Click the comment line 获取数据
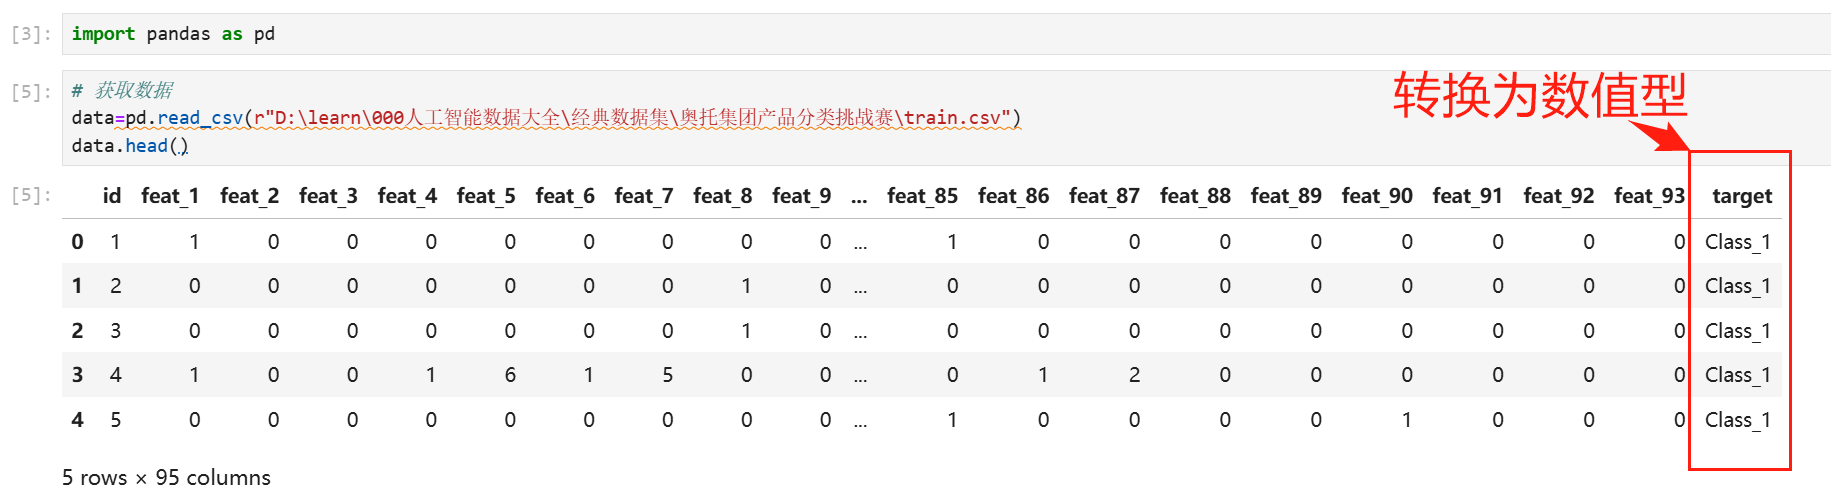The height and width of the screenshot is (500, 1831). tap(123, 90)
